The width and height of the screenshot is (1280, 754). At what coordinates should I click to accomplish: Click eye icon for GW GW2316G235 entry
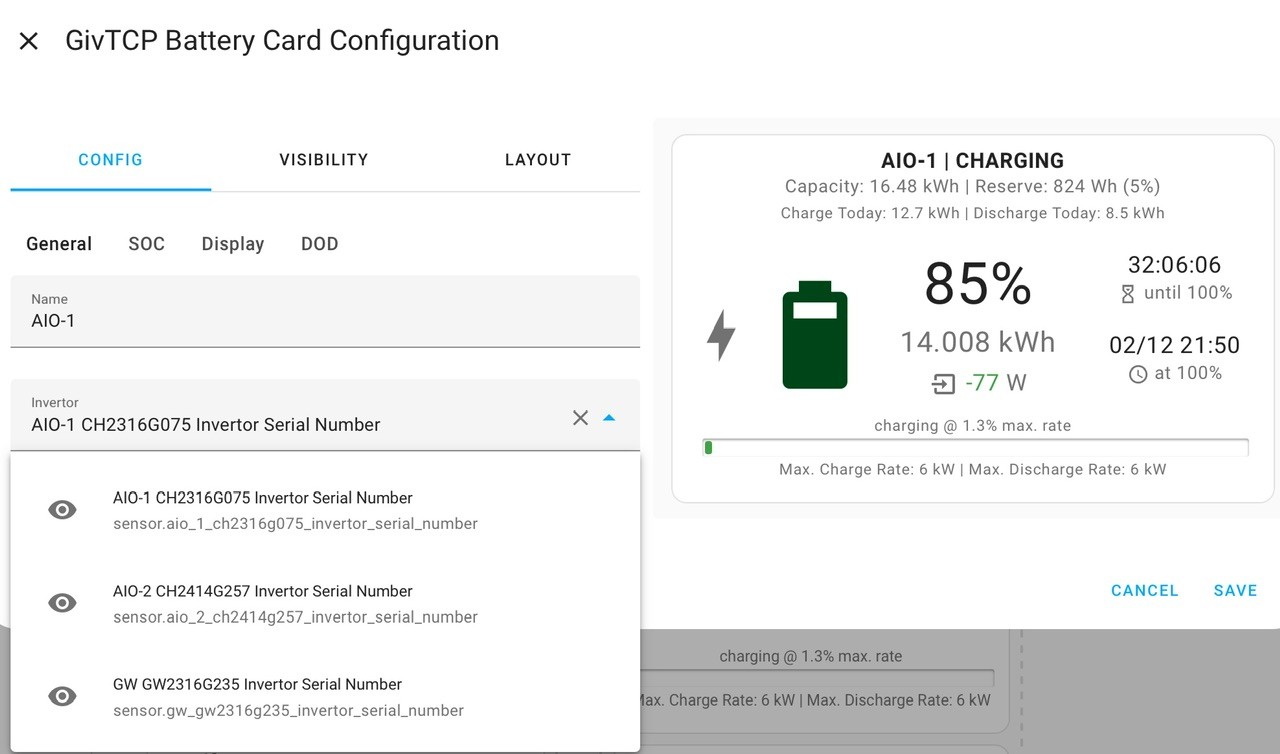point(62,696)
